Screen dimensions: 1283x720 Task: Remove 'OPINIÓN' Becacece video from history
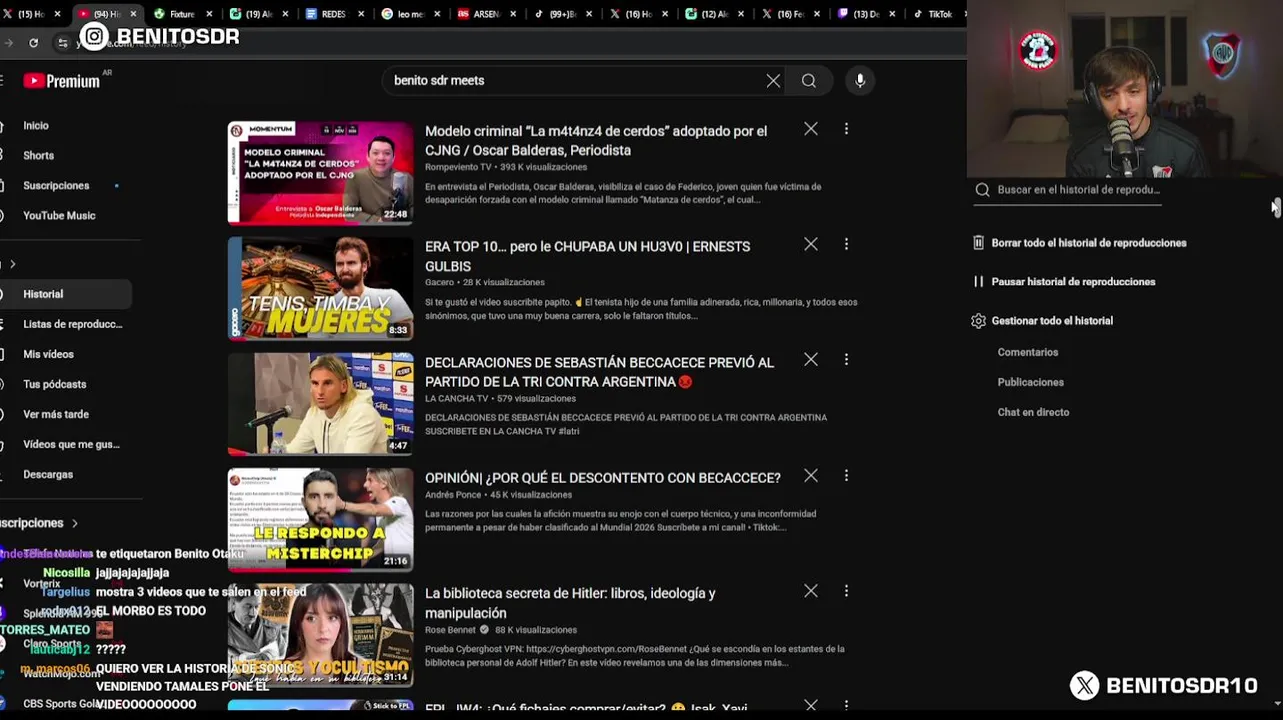point(811,476)
